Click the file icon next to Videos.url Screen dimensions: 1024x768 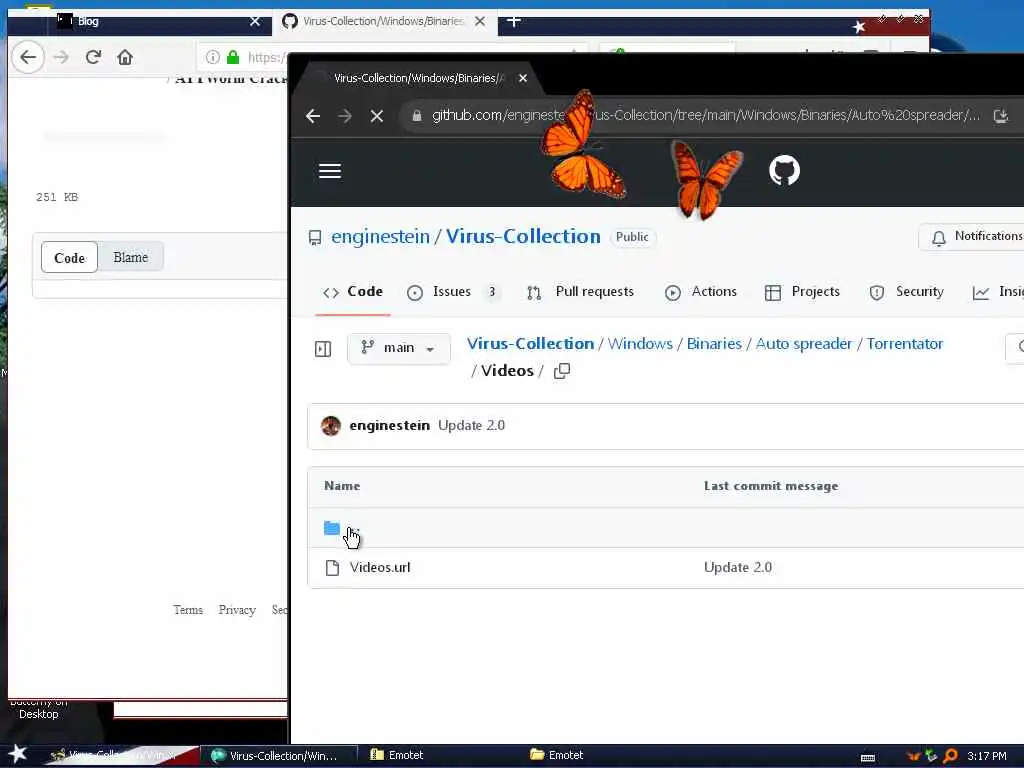coord(332,568)
